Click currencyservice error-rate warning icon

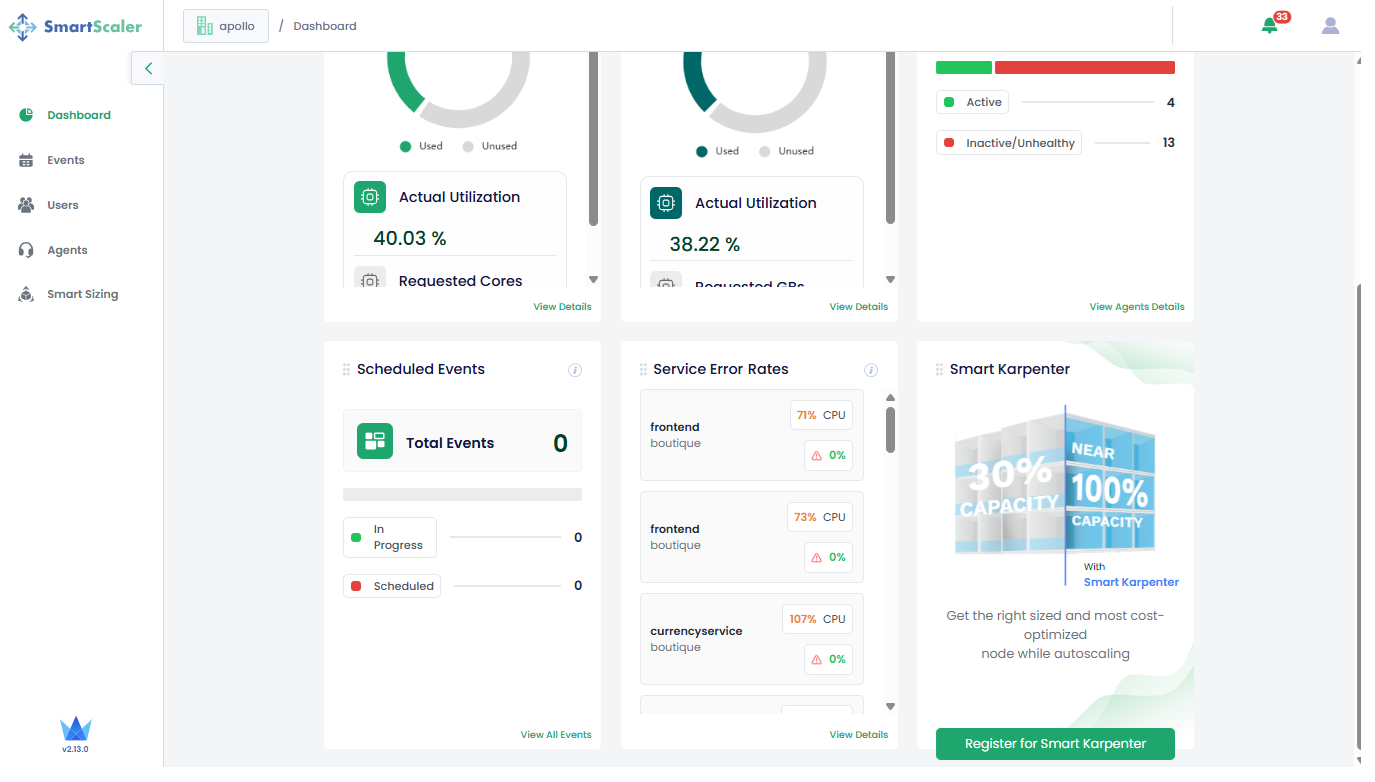(x=816, y=659)
